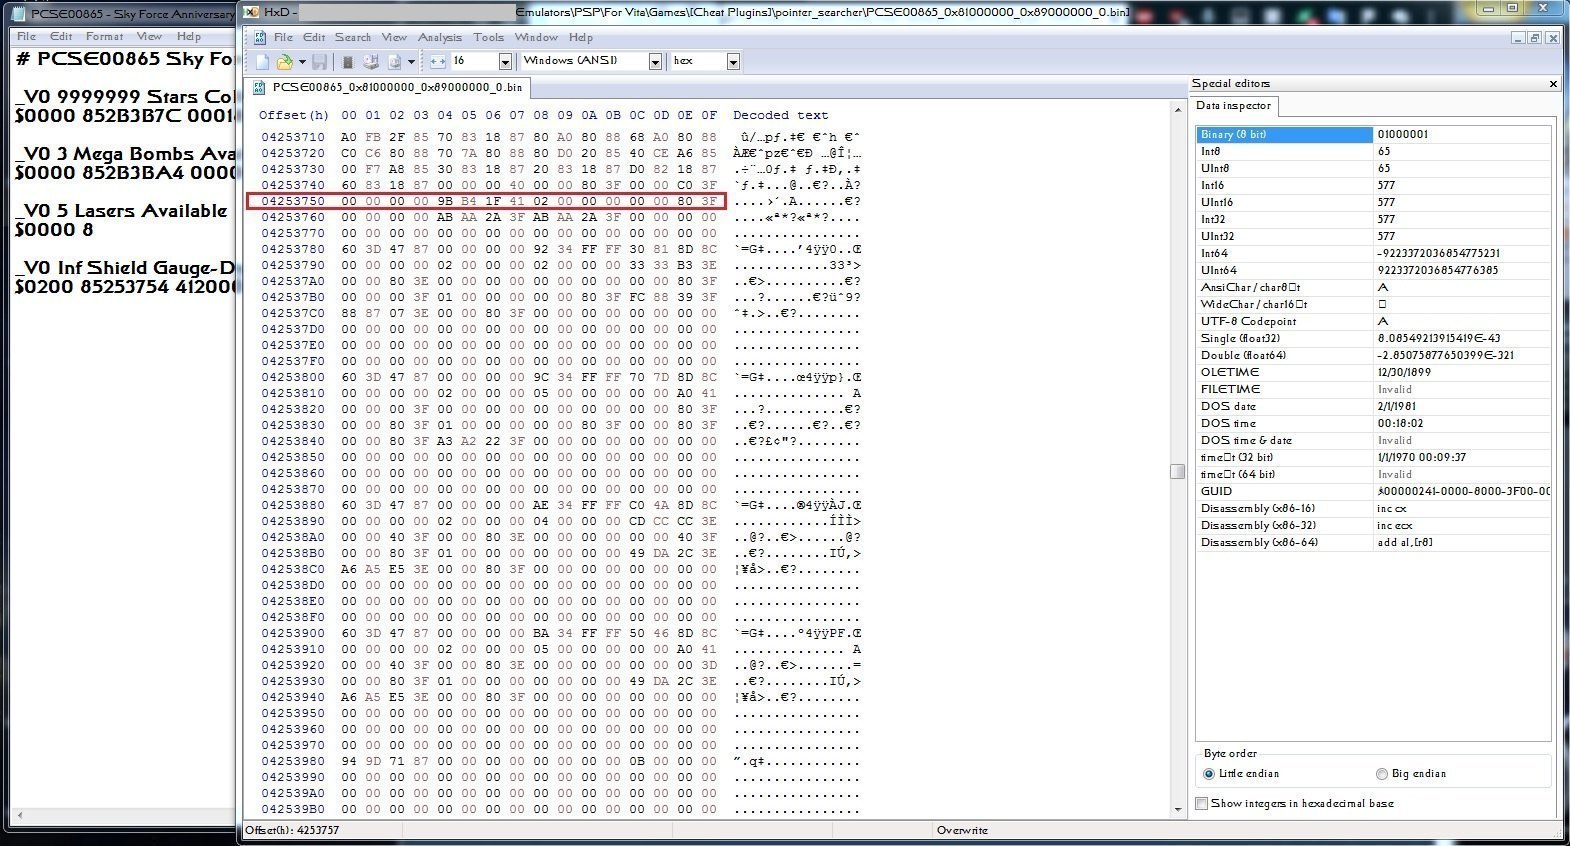Enable Show integers in hexadecimal base

tap(1294, 803)
